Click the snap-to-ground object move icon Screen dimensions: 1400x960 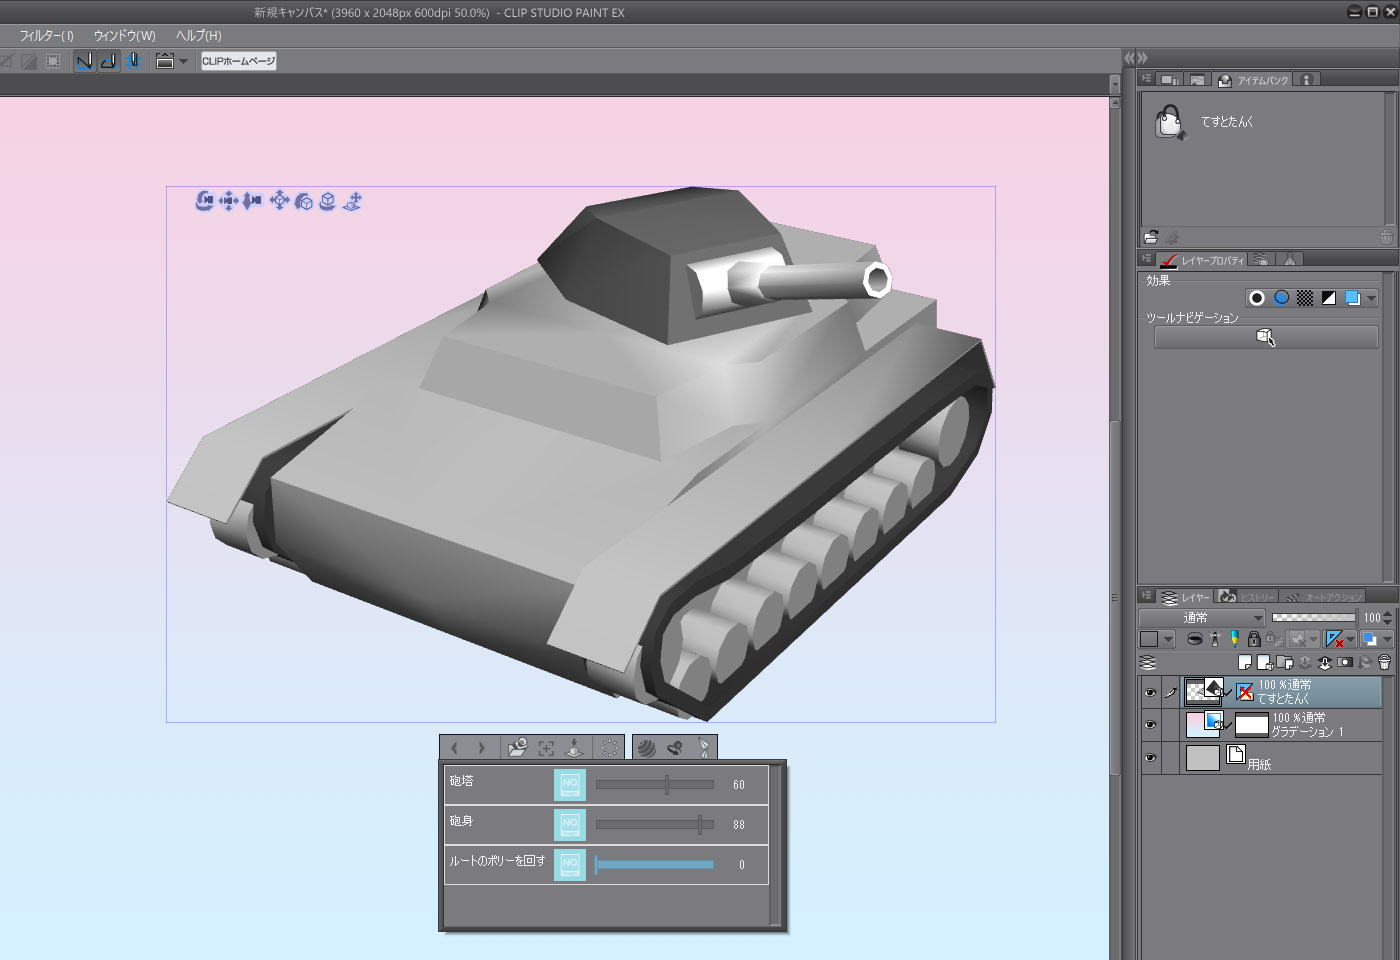click(x=352, y=201)
